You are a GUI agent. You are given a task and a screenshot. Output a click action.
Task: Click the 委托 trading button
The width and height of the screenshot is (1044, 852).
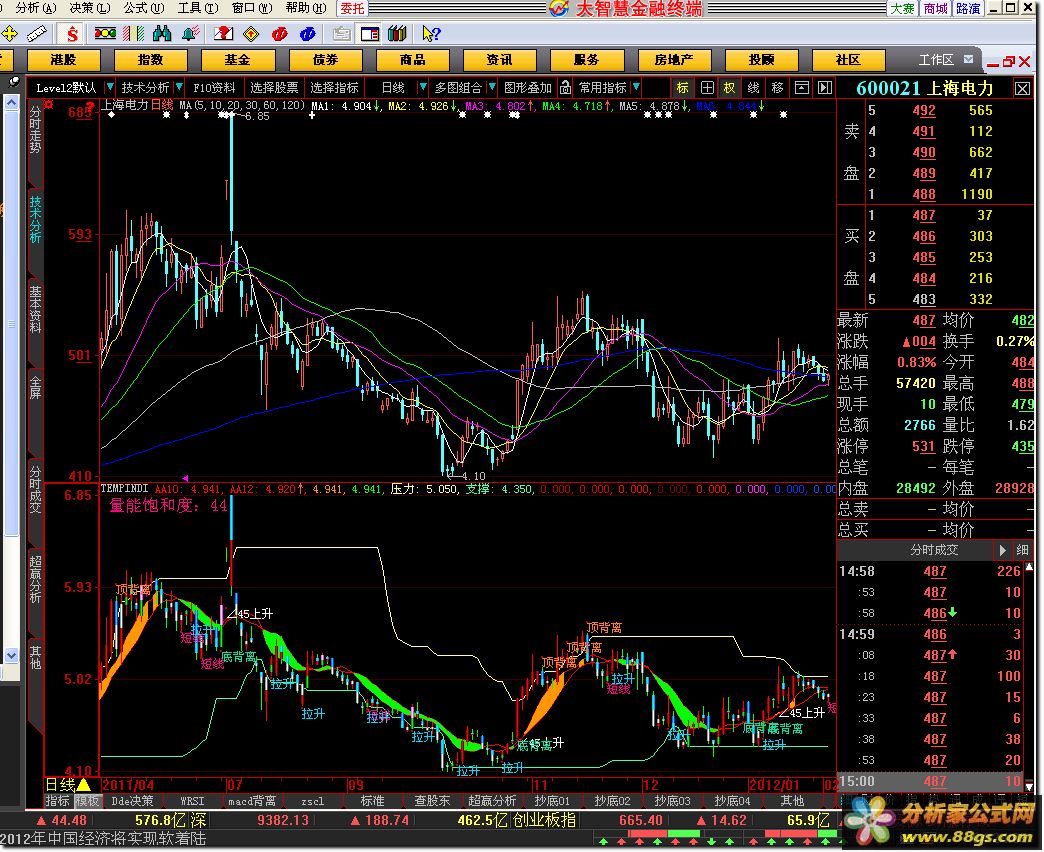pyautogui.click(x=352, y=8)
